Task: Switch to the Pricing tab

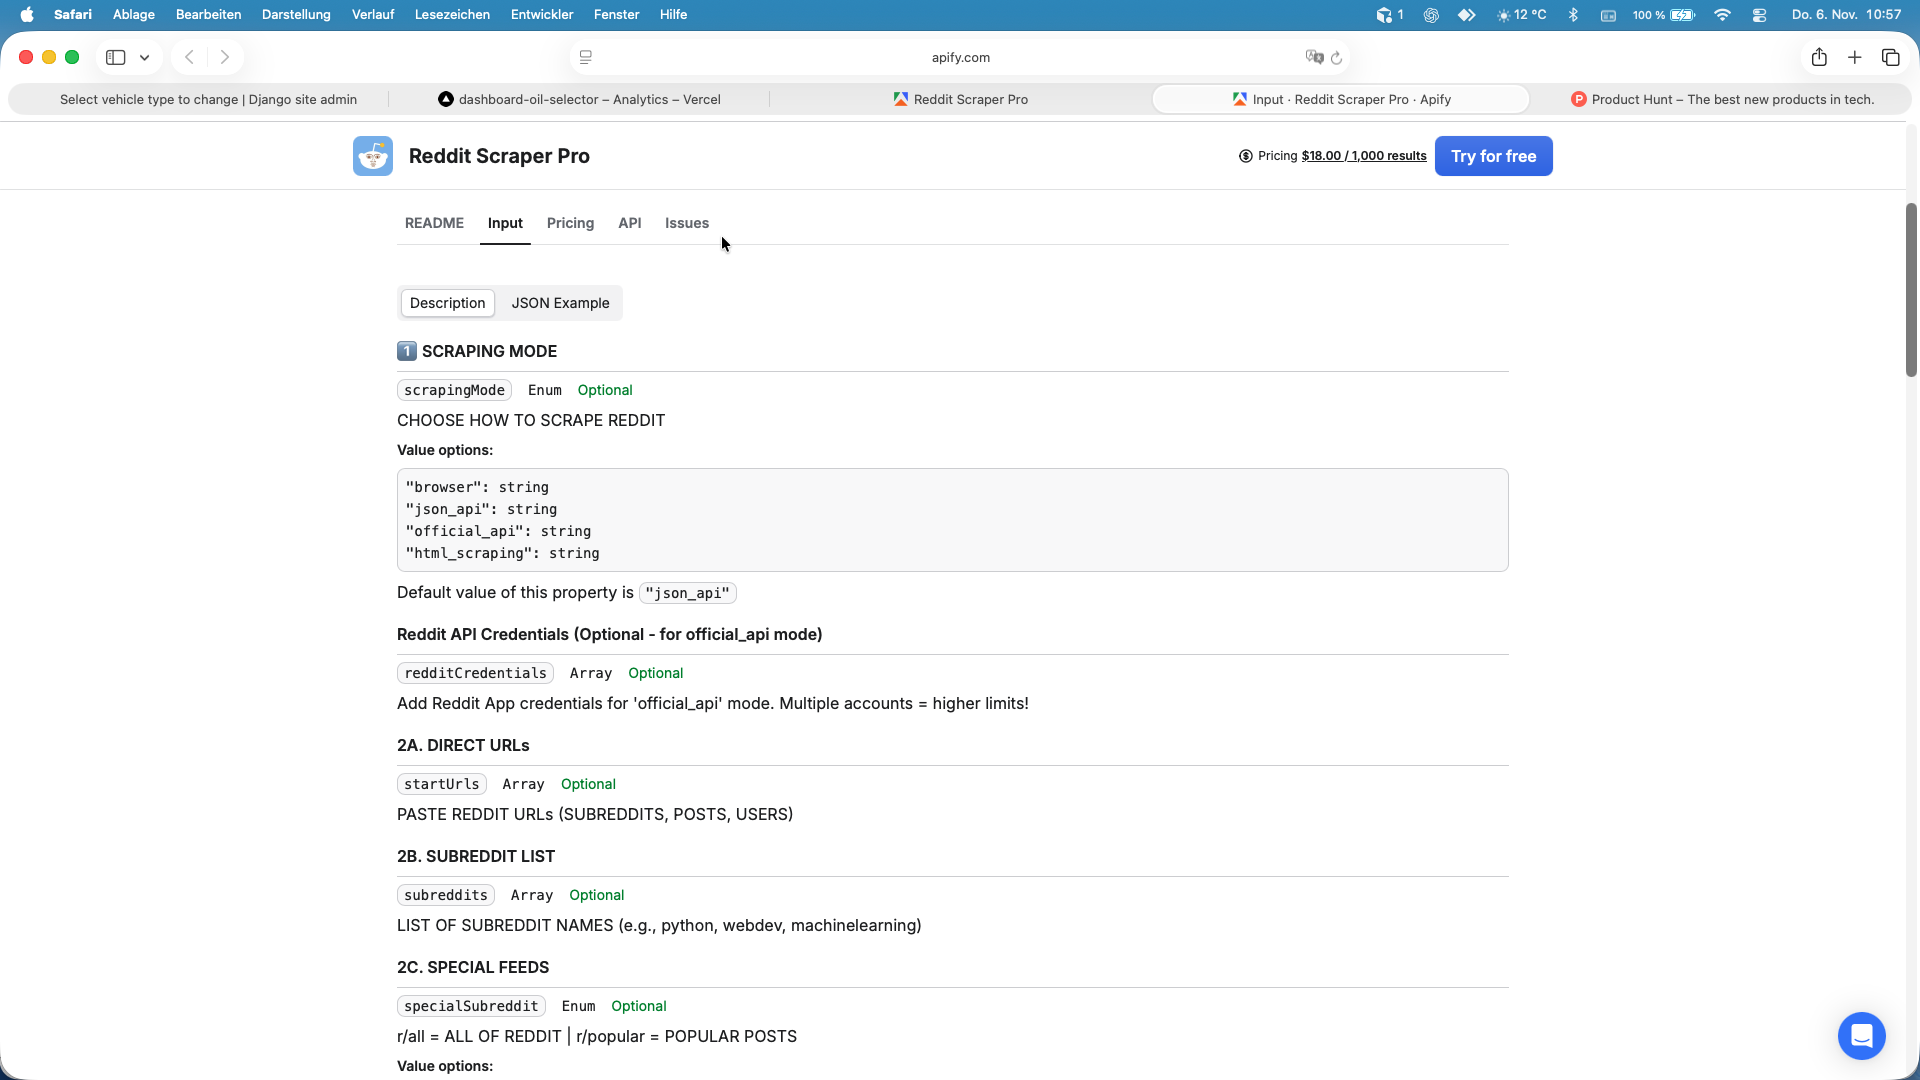Action: (570, 223)
